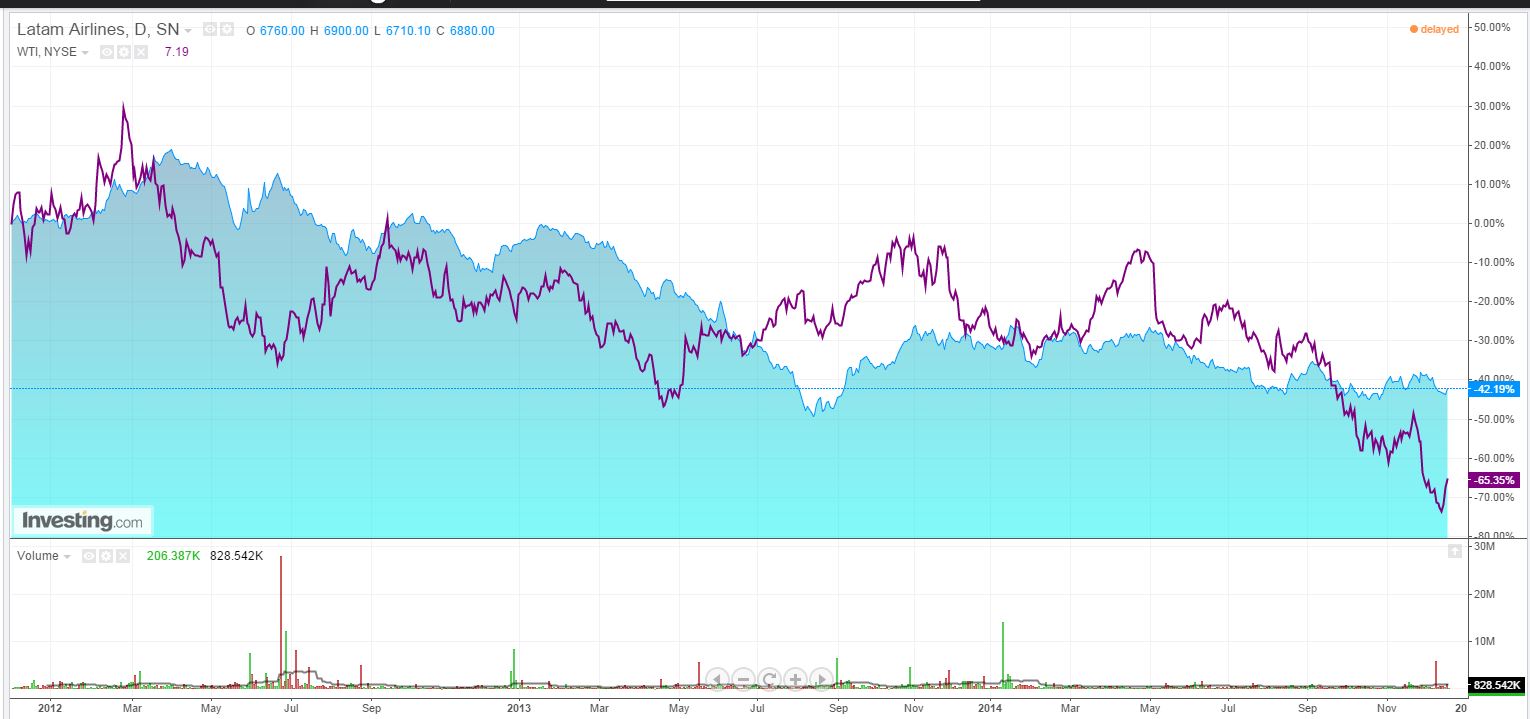This screenshot has height=719, width=1530.
Task: Remove the Volume indicator with X
Action: (x=123, y=556)
